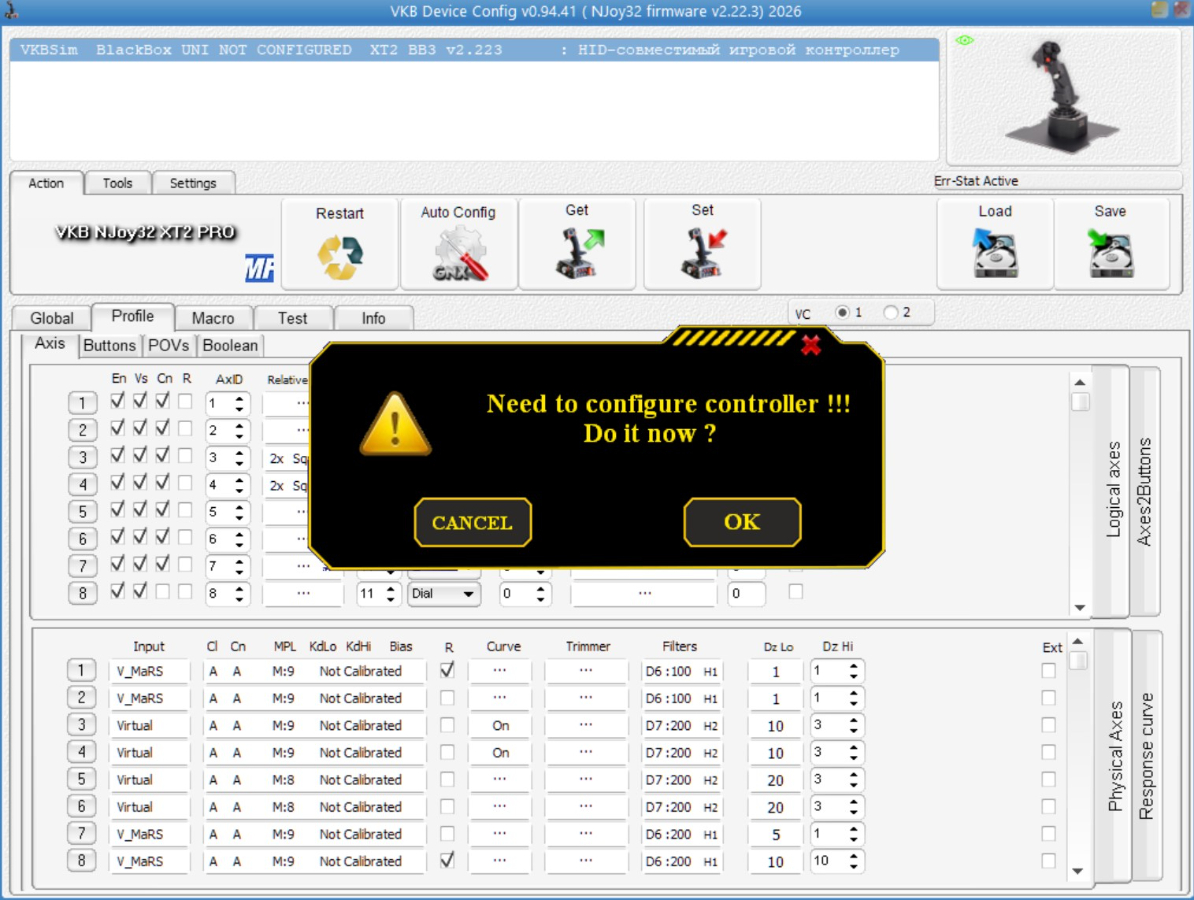Viewport: 1194px width, 900px height.
Task: Adjust Dz Hi stepper for physical axis 8
Action: 853,861
